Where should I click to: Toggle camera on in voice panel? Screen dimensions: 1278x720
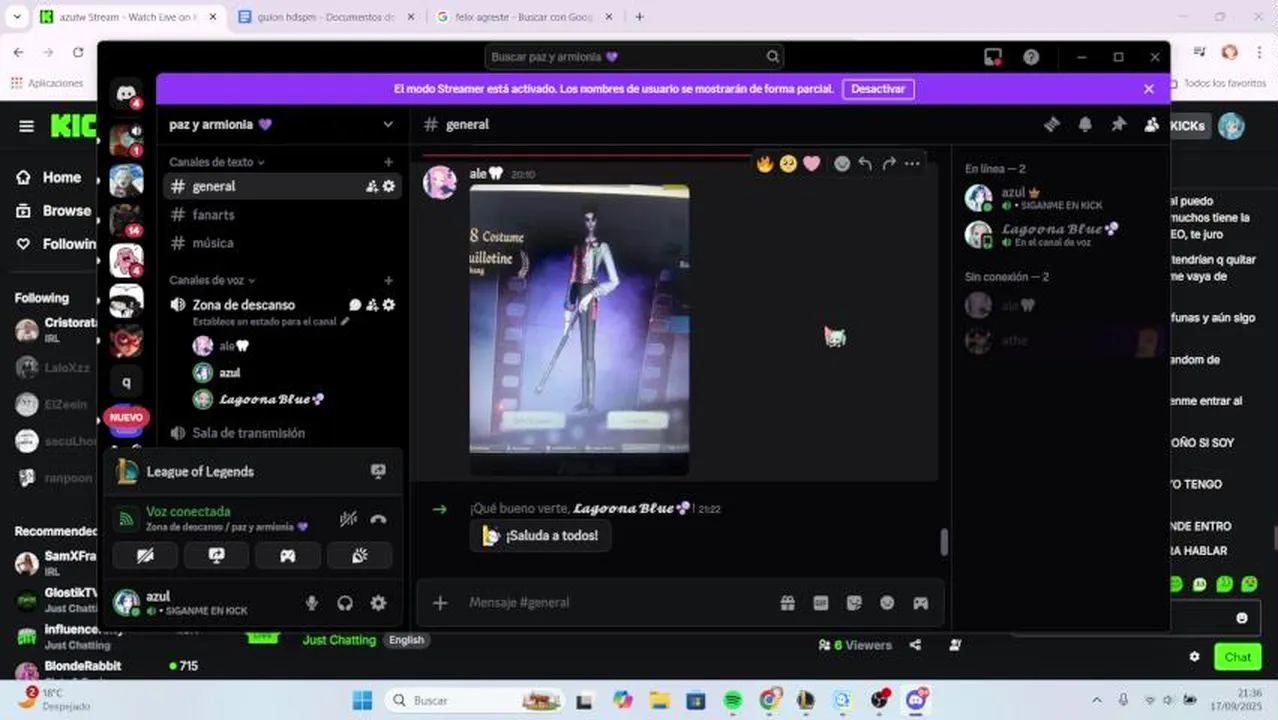(145, 555)
